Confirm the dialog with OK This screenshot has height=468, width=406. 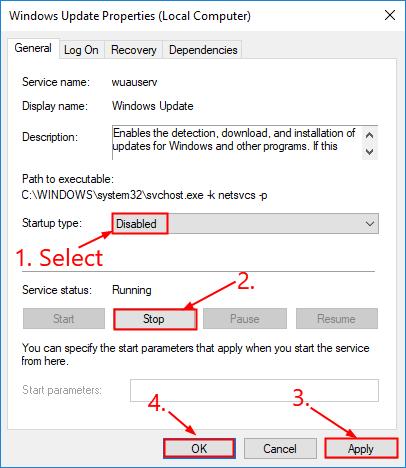click(199, 449)
